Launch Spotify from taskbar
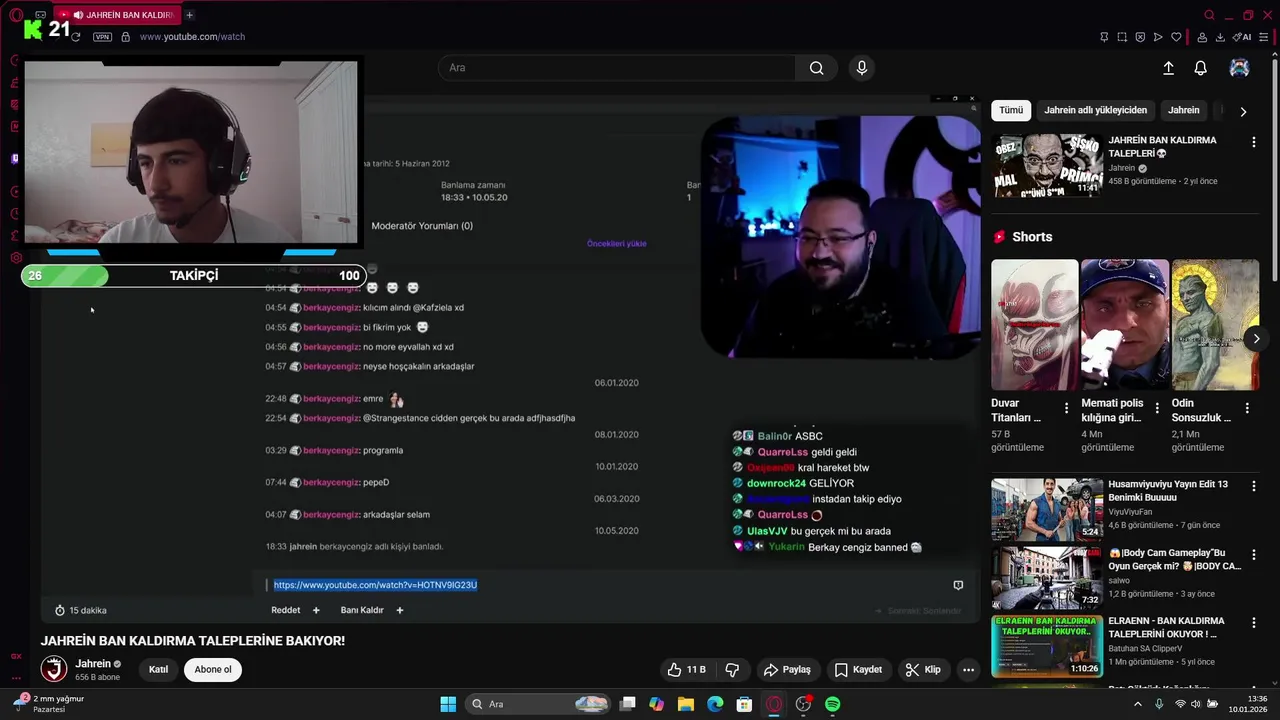 (832, 704)
